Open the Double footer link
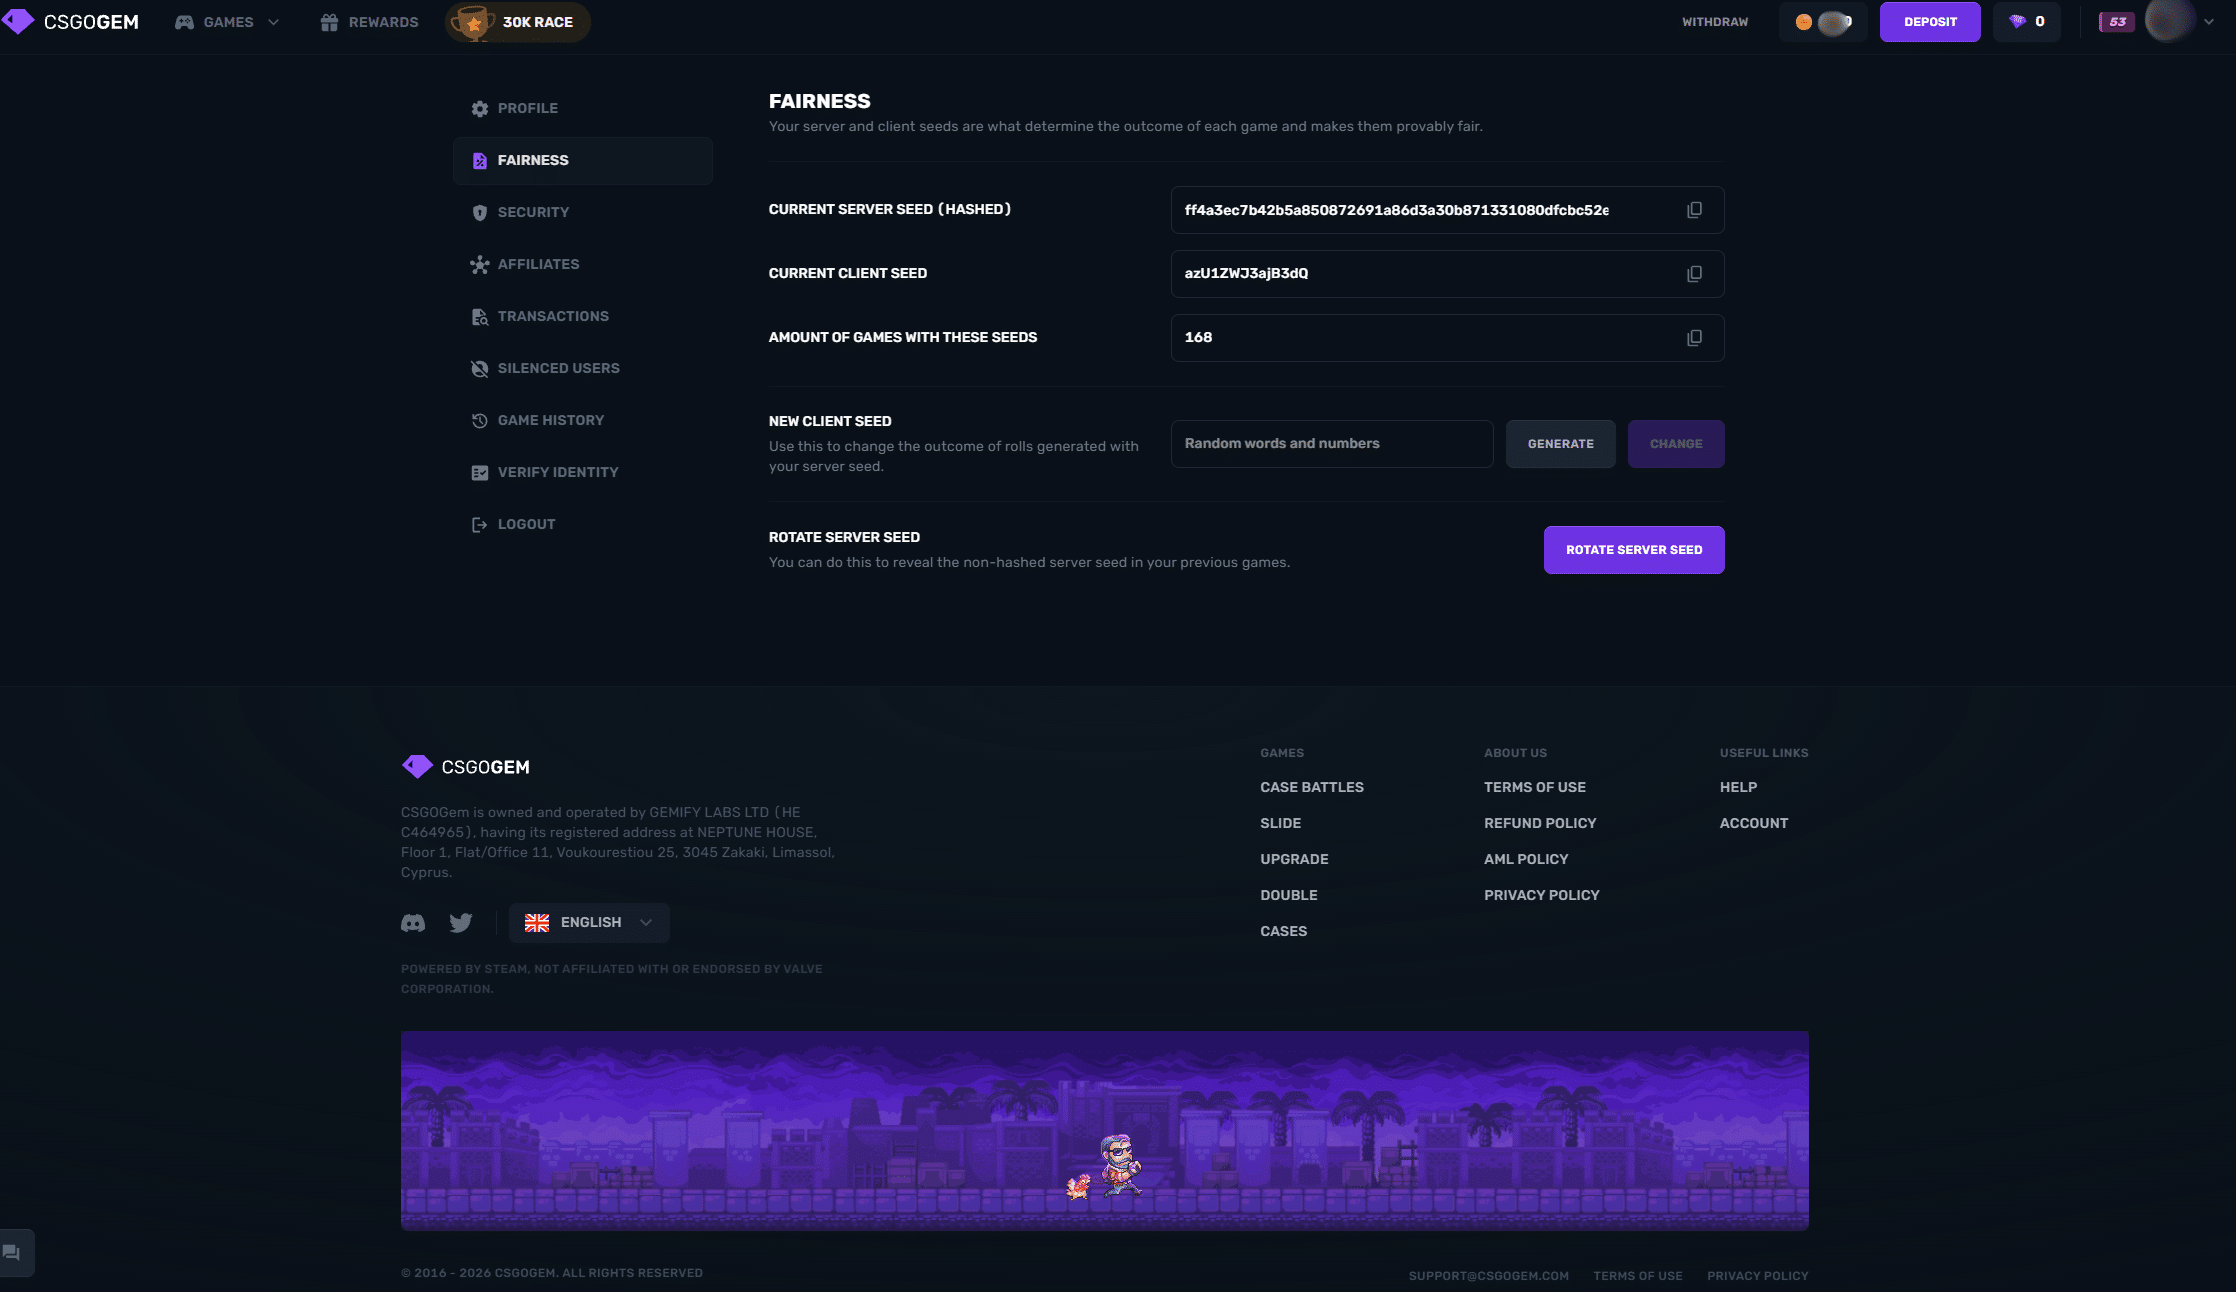The image size is (2236, 1292). click(1289, 895)
